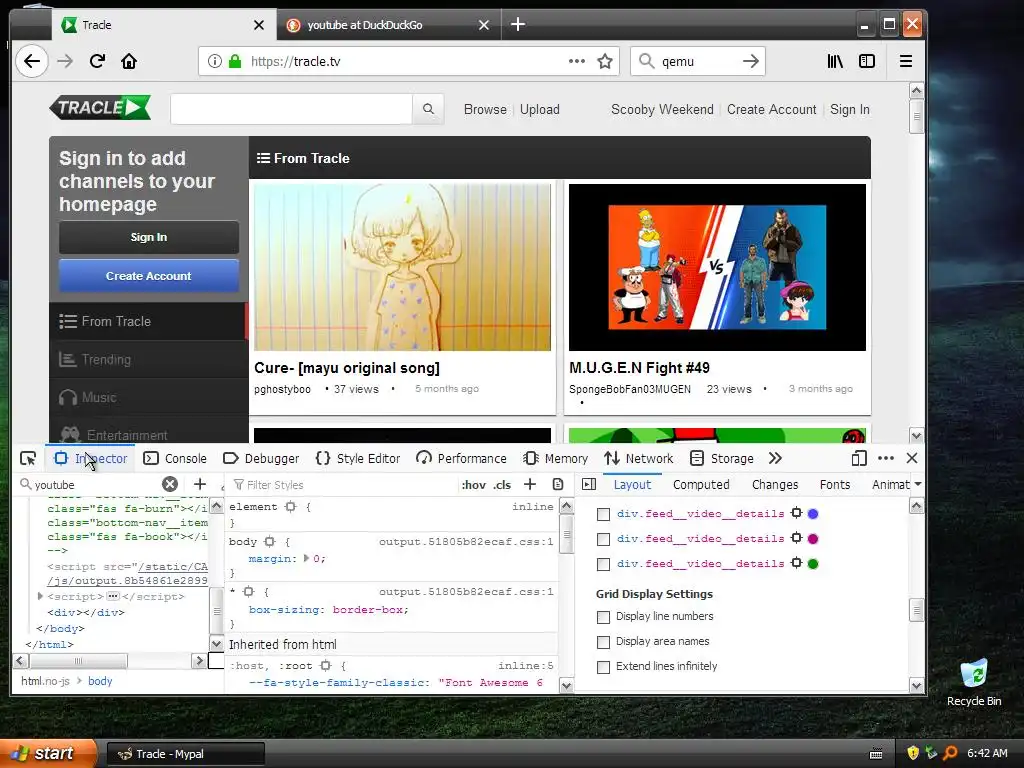Clear the youtube search in Inspector

click(x=170, y=485)
